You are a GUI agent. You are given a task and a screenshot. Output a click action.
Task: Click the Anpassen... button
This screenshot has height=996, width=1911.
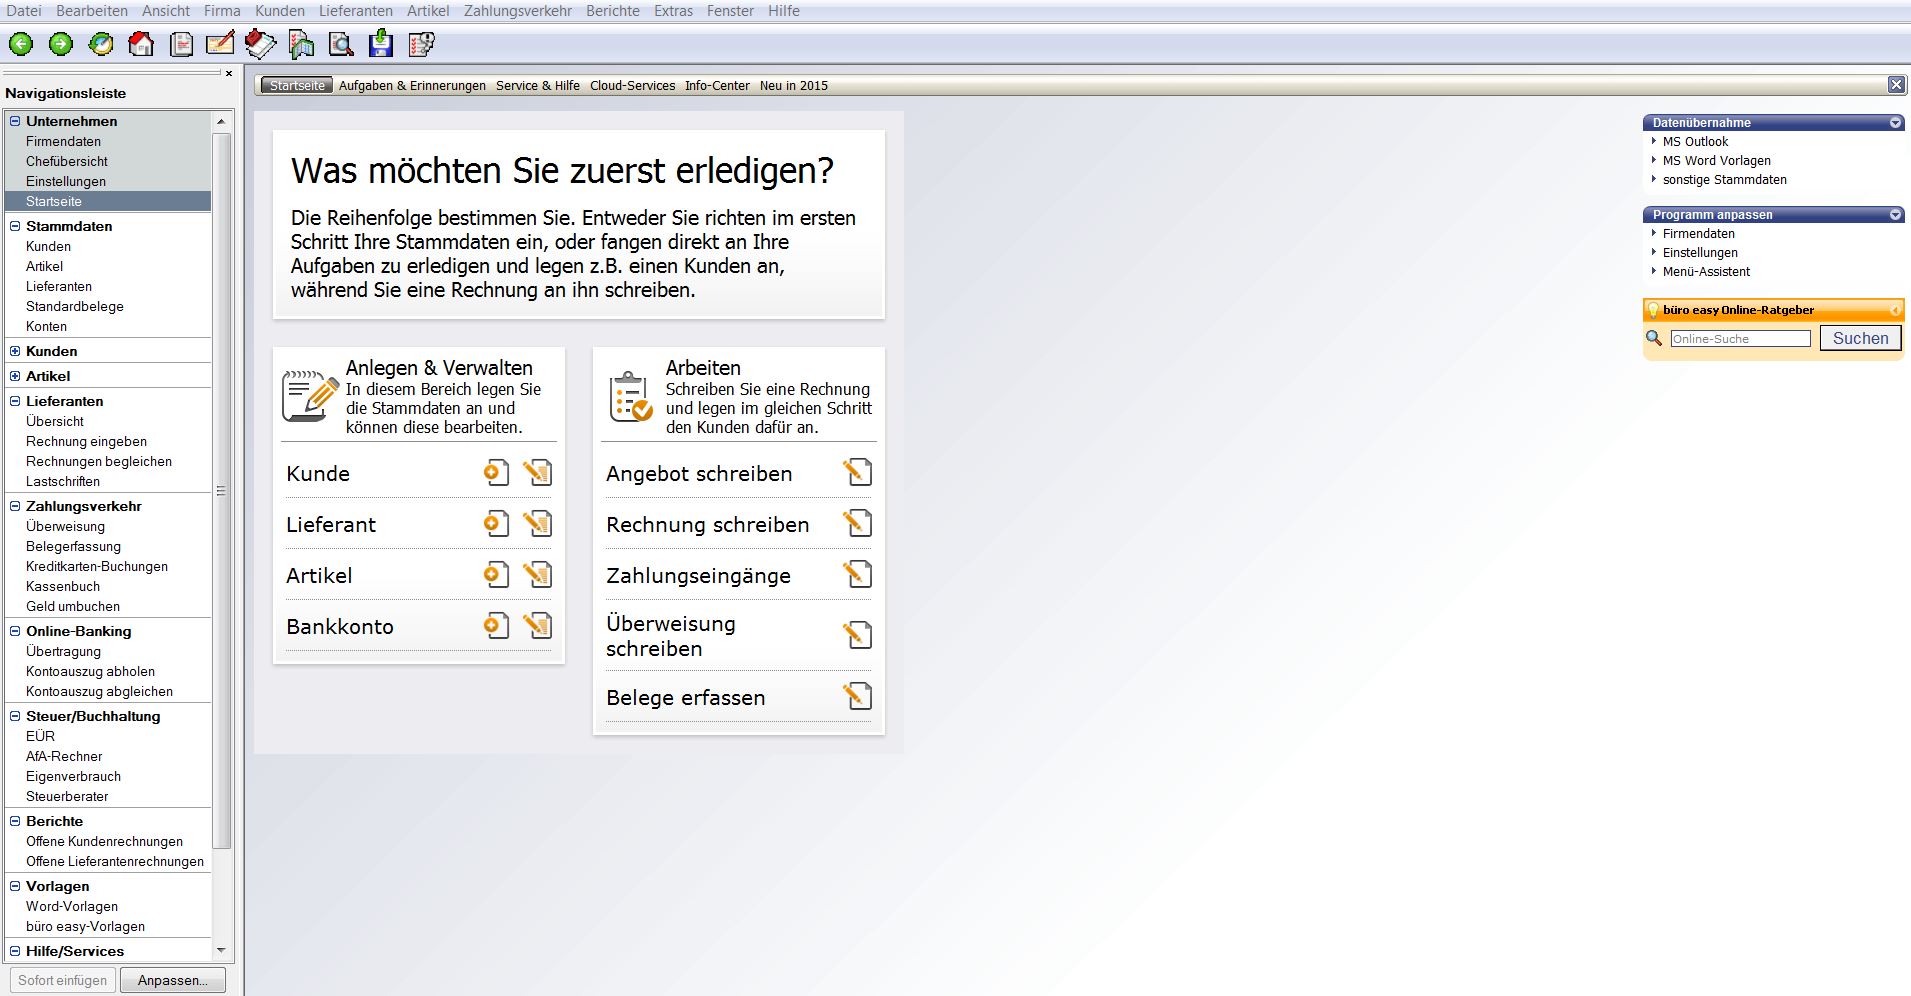(173, 980)
